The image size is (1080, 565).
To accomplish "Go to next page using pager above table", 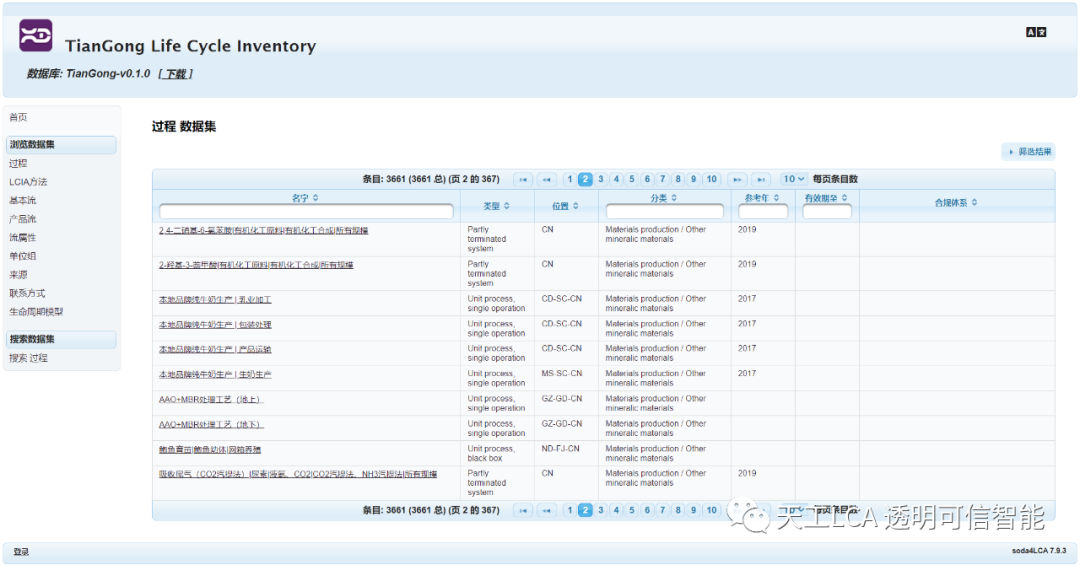I will point(737,179).
